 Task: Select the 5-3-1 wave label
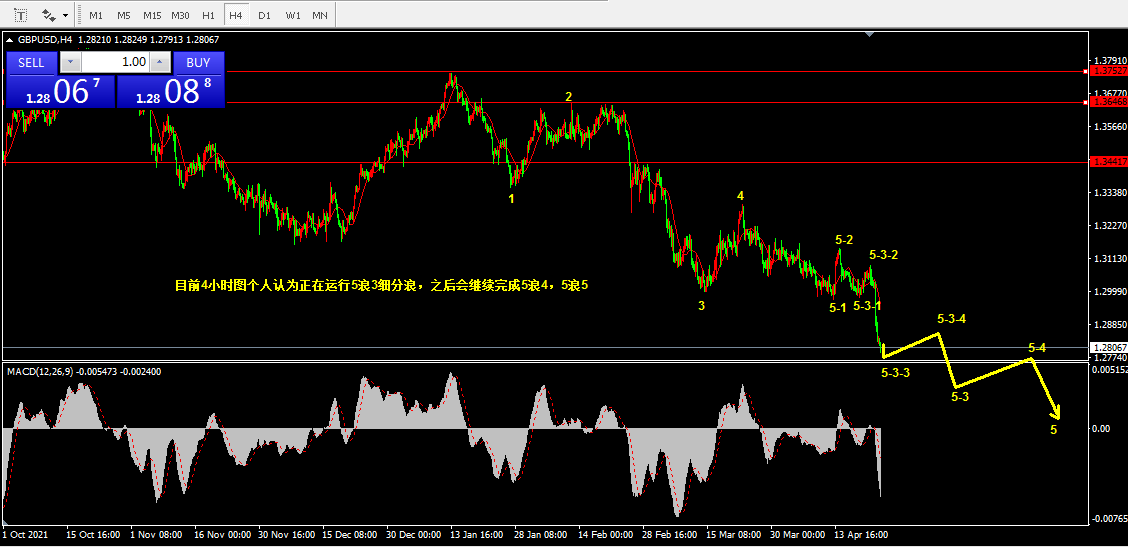[x=868, y=306]
